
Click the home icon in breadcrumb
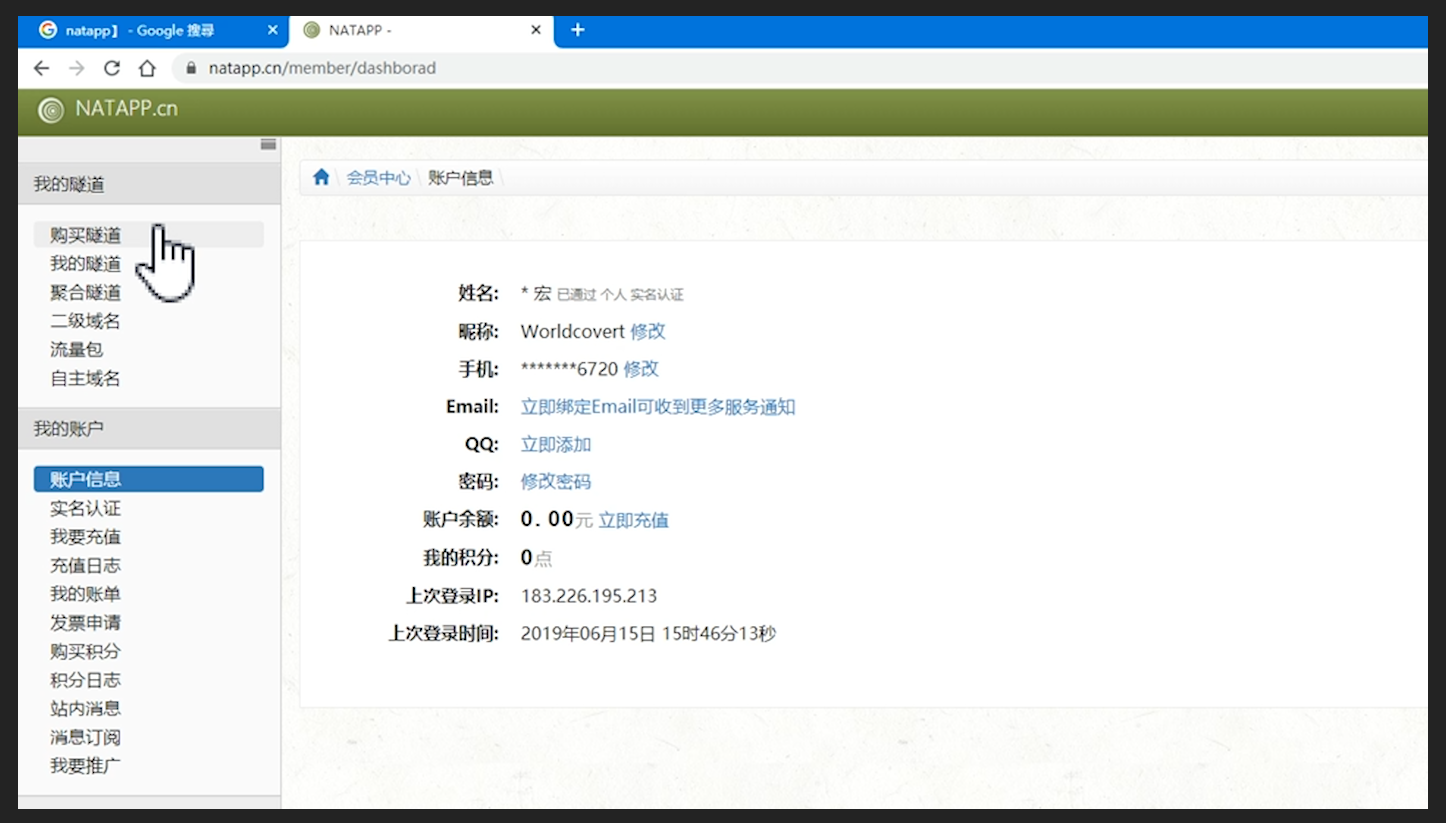(x=321, y=177)
